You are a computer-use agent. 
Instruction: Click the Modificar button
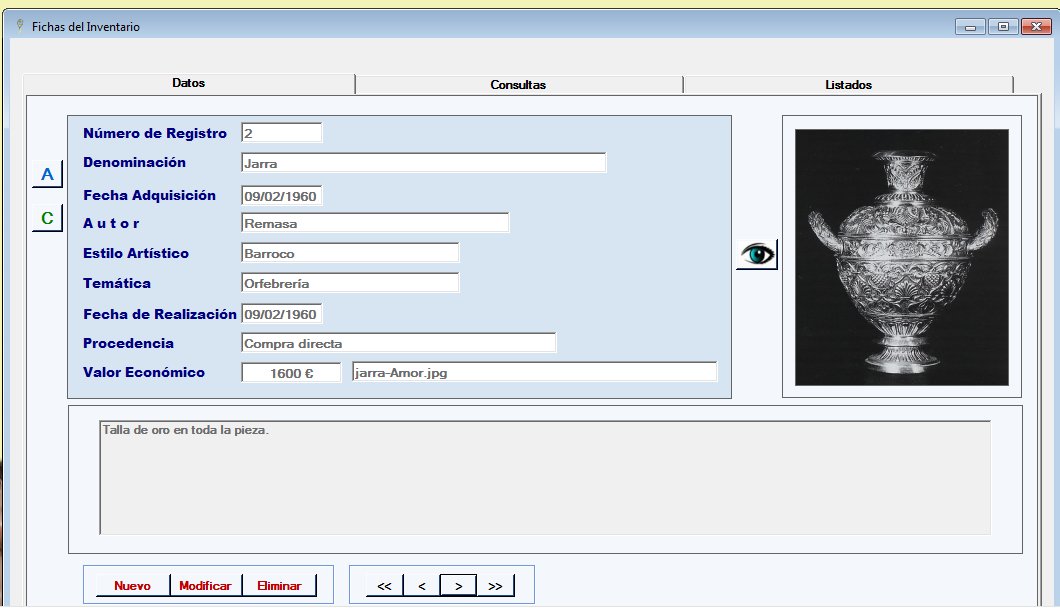(205, 586)
